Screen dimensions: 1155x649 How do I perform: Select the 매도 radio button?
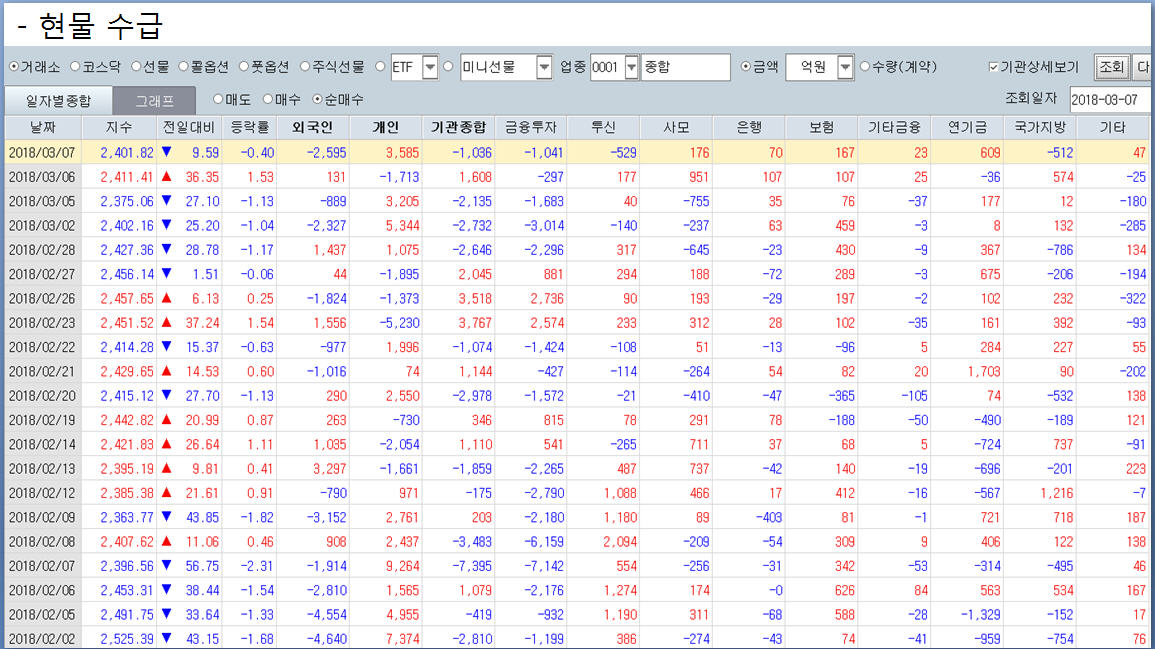point(218,99)
